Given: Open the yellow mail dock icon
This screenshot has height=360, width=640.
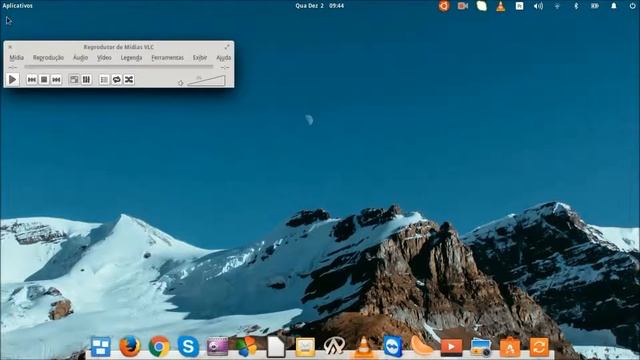Looking at the screenshot, I should pos(305,347).
